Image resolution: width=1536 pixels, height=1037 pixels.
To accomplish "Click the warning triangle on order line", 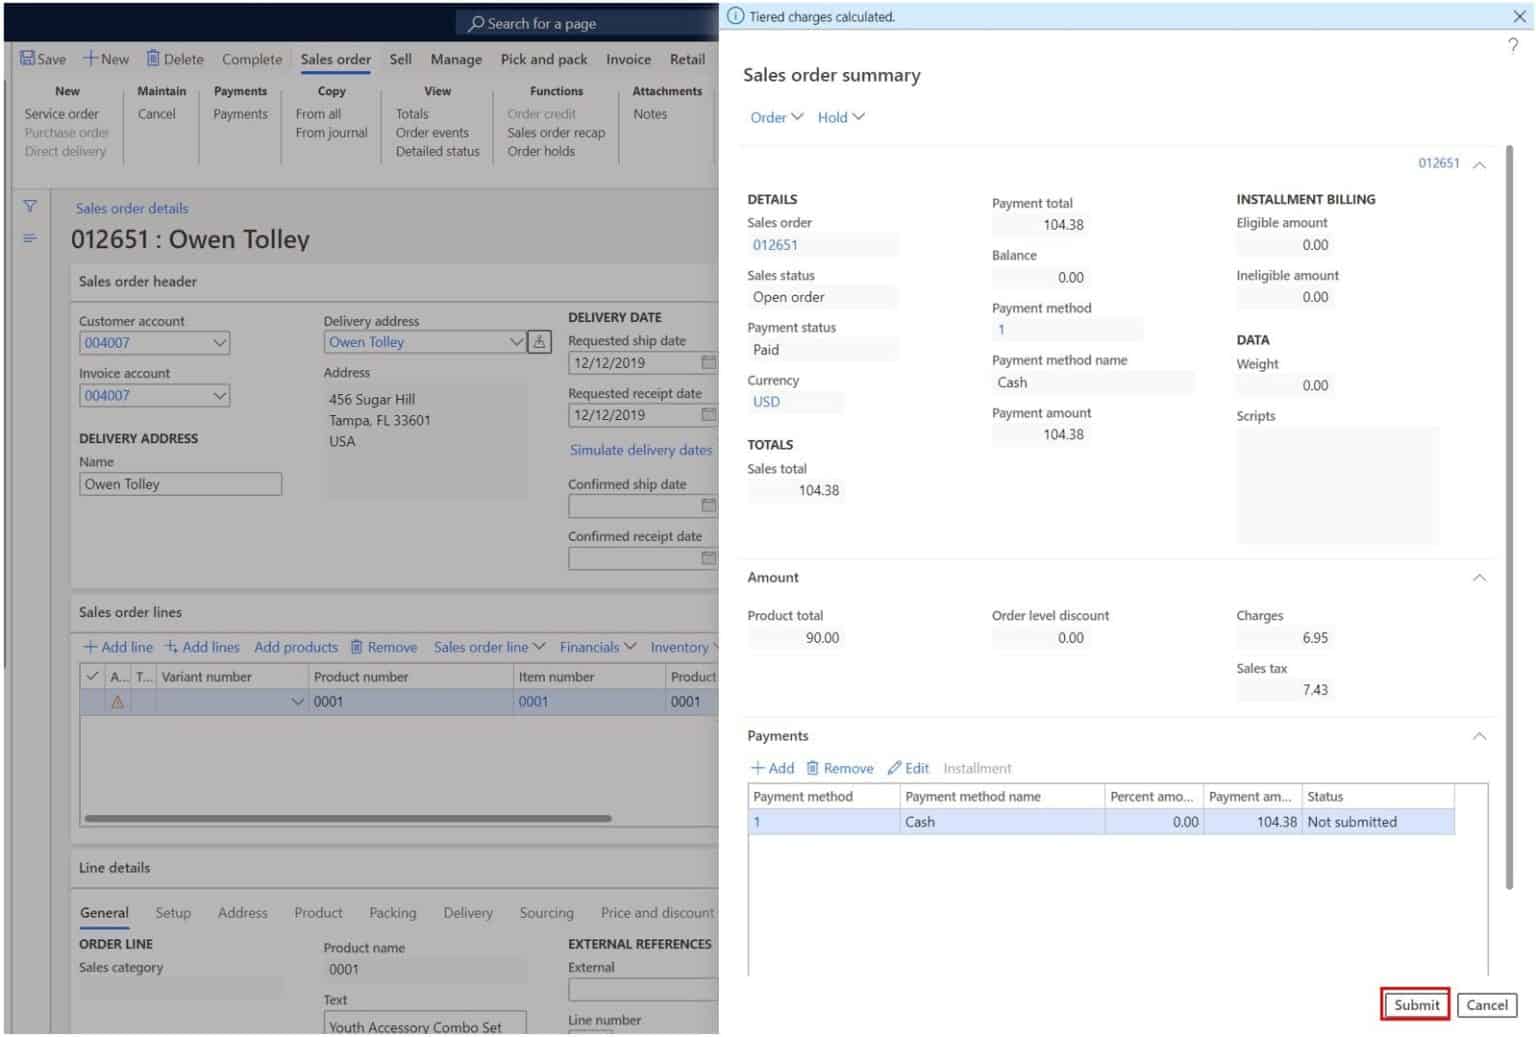I will point(118,702).
